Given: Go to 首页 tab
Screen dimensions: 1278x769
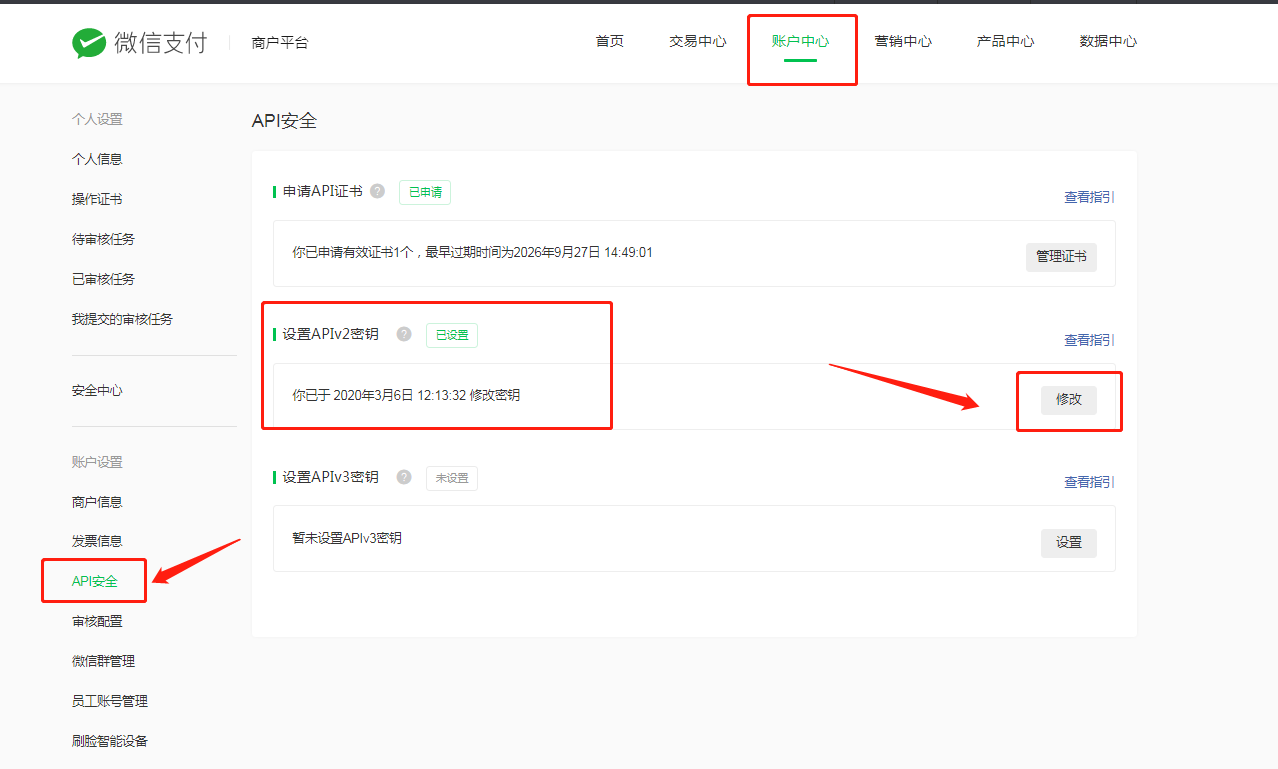Looking at the screenshot, I should point(610,42).
